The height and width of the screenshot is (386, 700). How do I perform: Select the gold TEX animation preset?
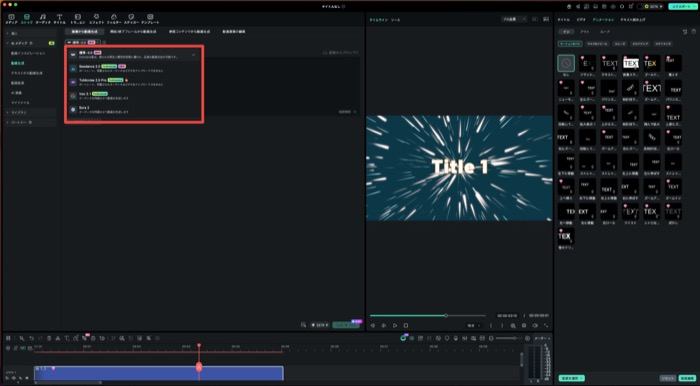pyautogui.click(x=652, y=63)
